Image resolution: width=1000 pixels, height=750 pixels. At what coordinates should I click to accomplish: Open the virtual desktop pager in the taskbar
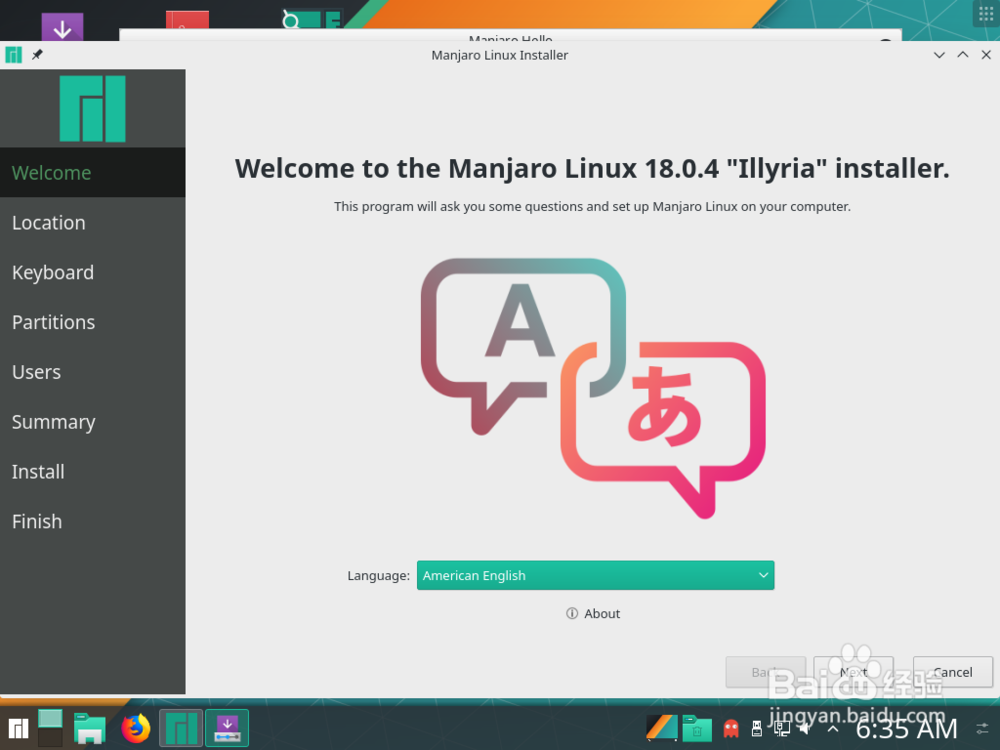pos(50,728)
